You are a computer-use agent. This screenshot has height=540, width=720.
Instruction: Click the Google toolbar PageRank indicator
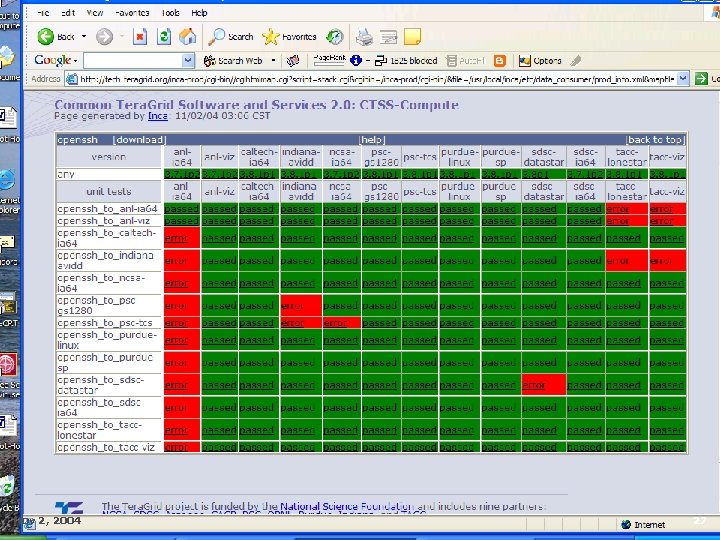(330, 60)
